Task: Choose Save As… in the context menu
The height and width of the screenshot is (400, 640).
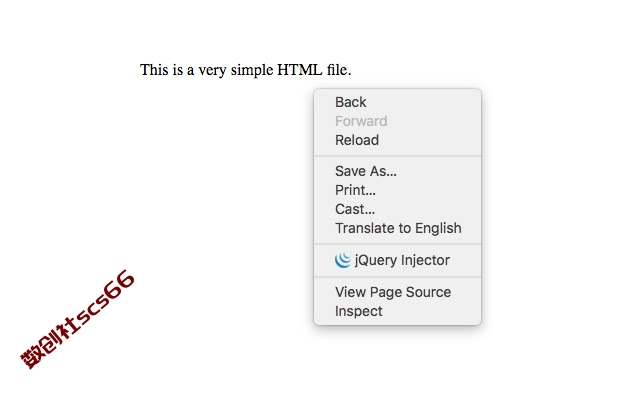Action: tap(397, 171)
